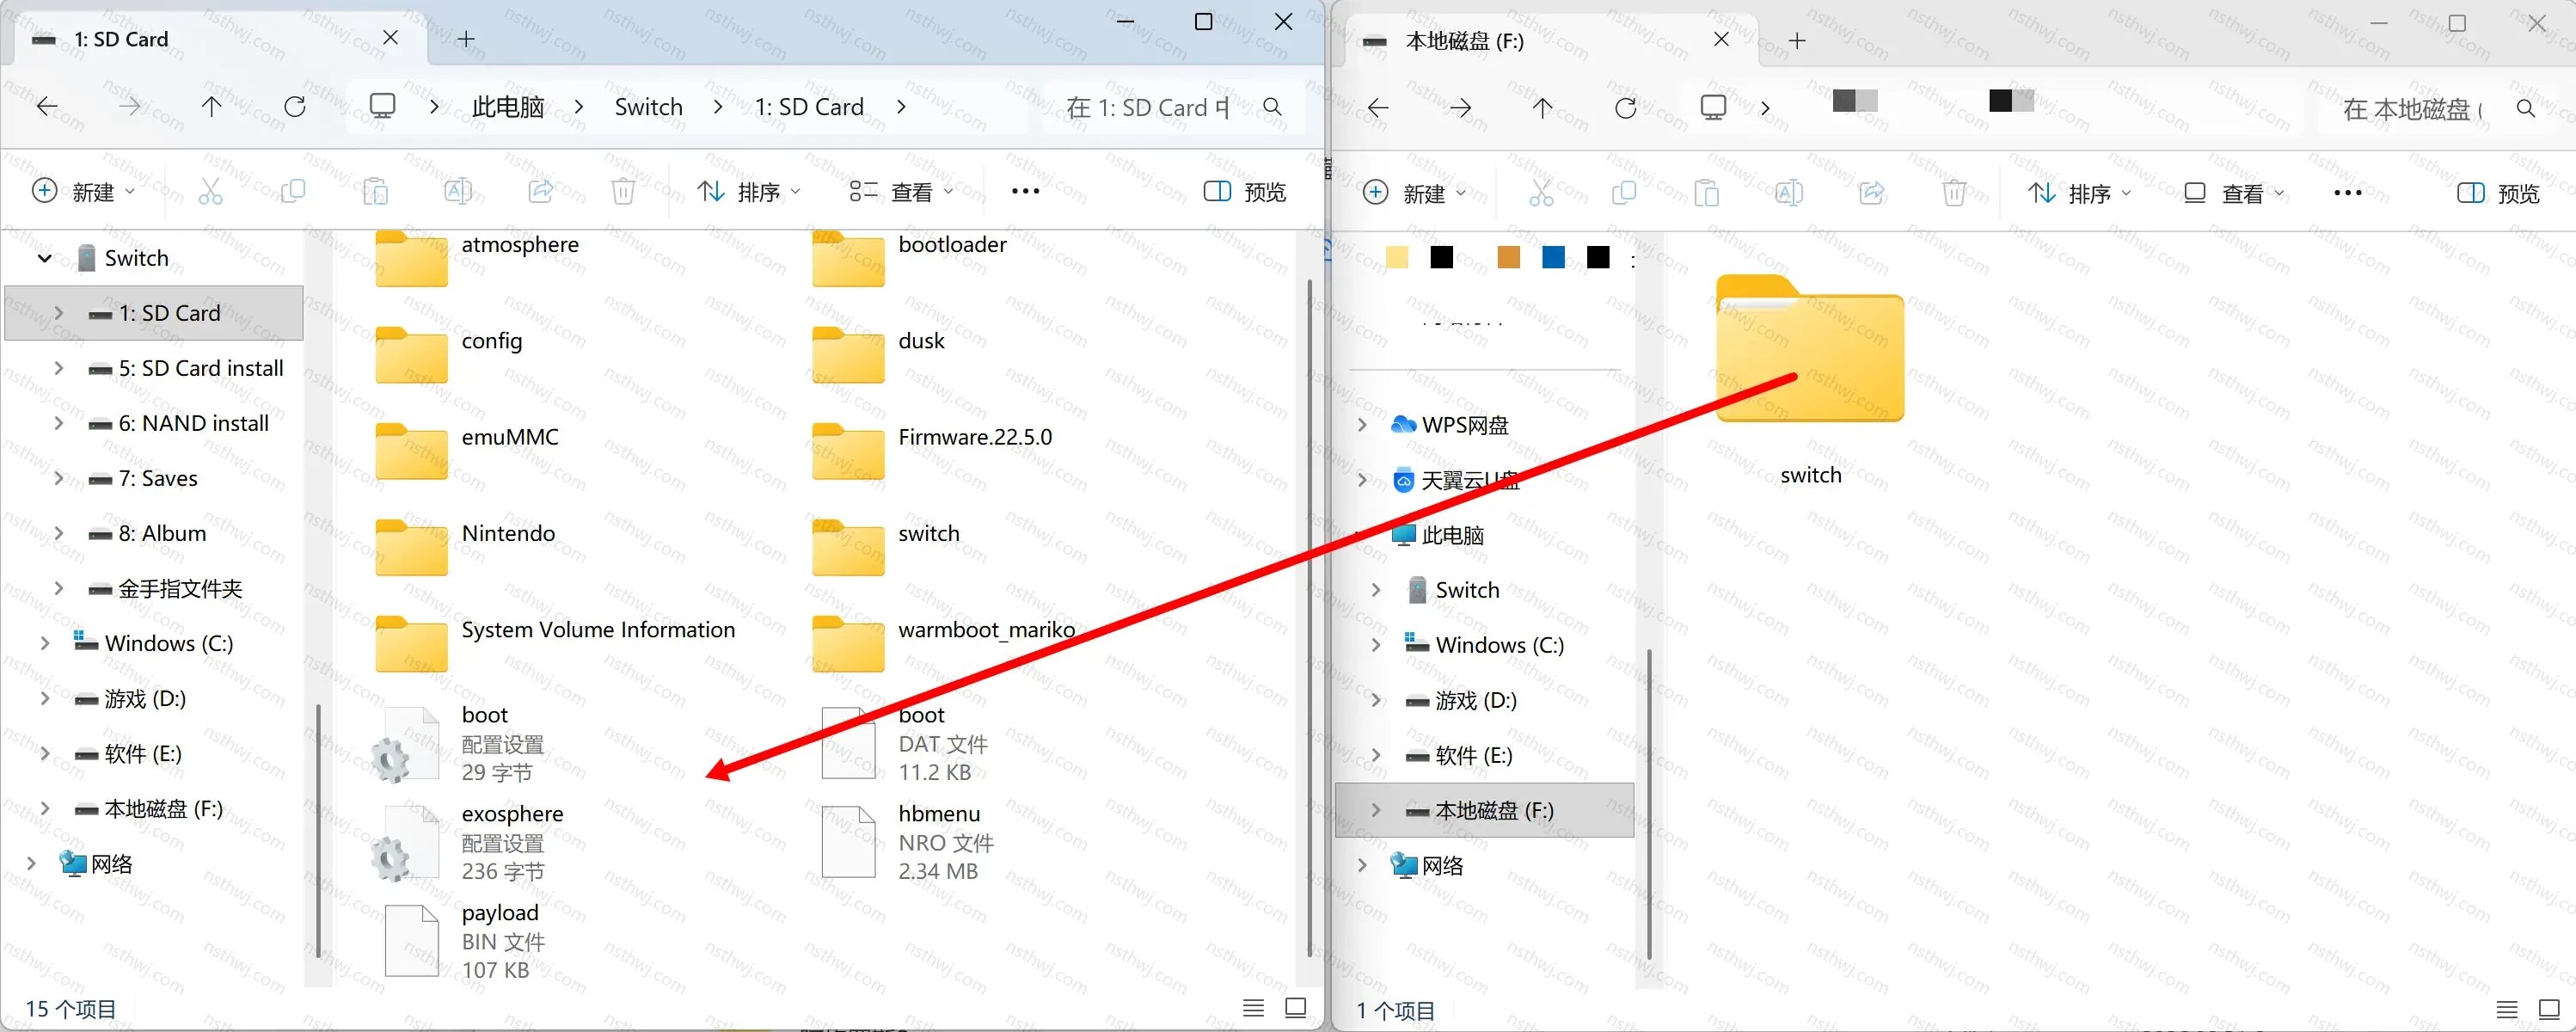Add a new tab in SD Card window
Image resolution: width=2576 pixels, height=1032 pixels.
[466, 39]
